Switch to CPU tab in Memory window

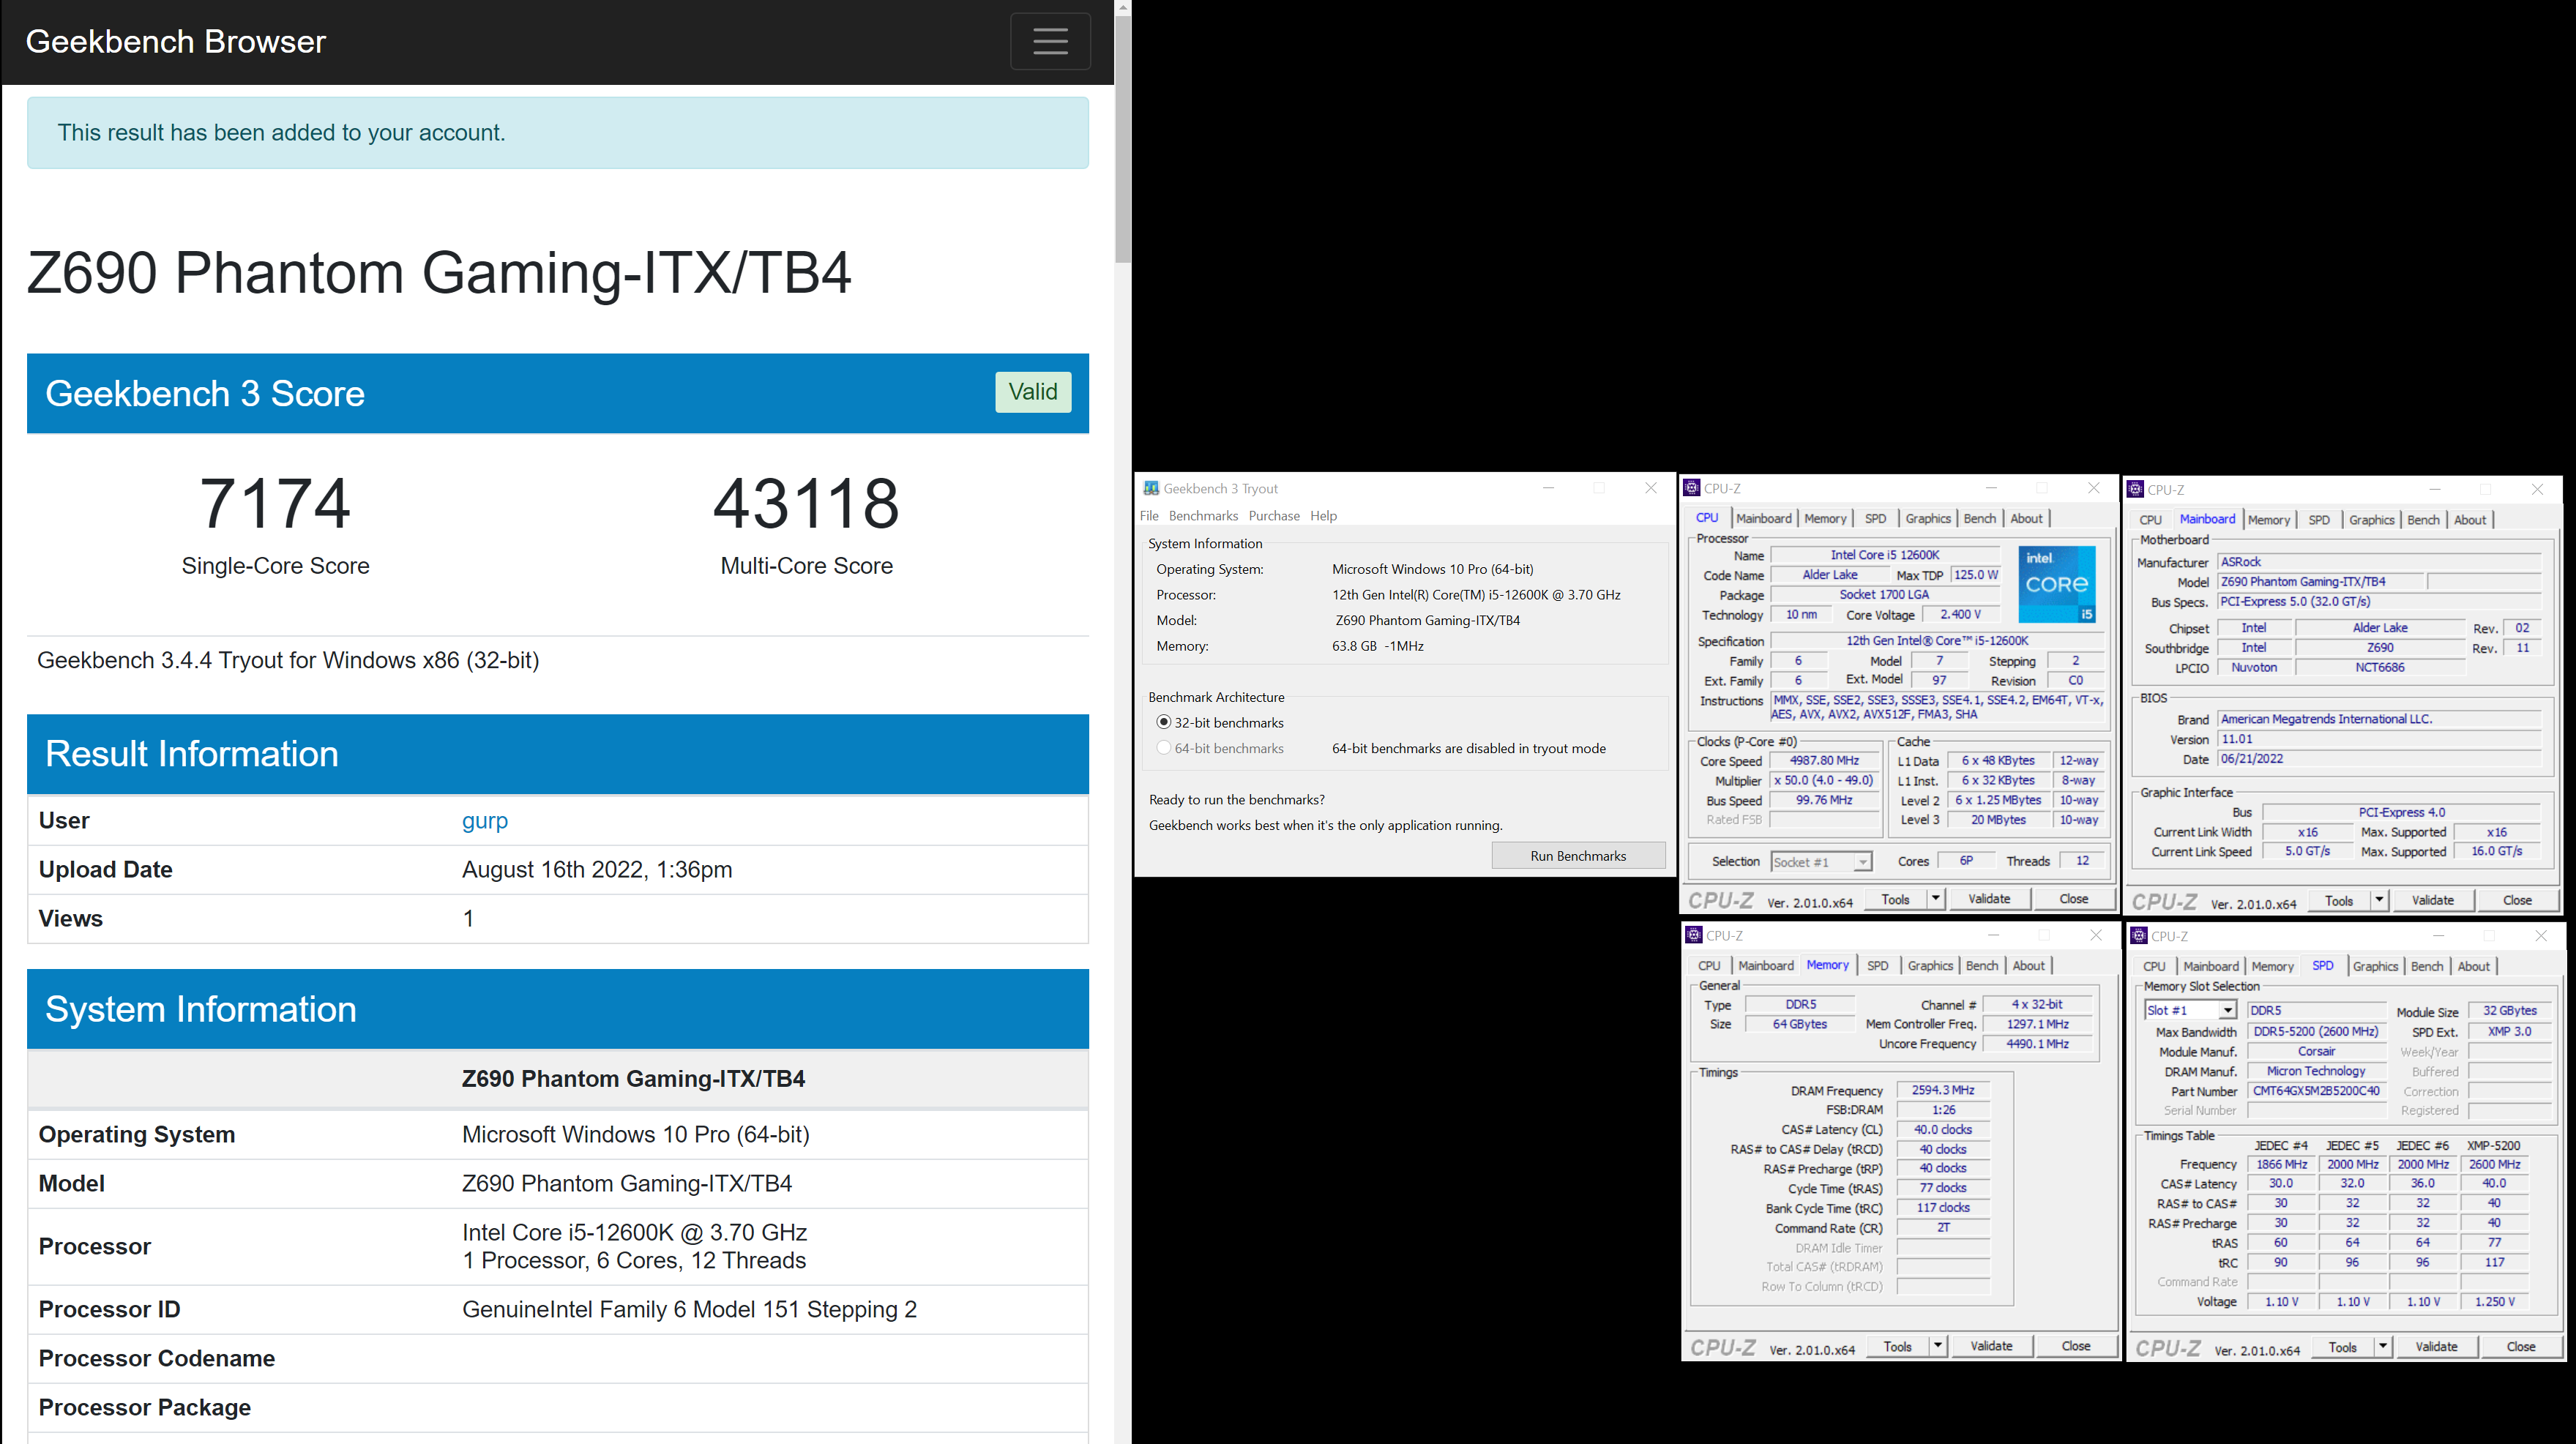[1709, 965]
